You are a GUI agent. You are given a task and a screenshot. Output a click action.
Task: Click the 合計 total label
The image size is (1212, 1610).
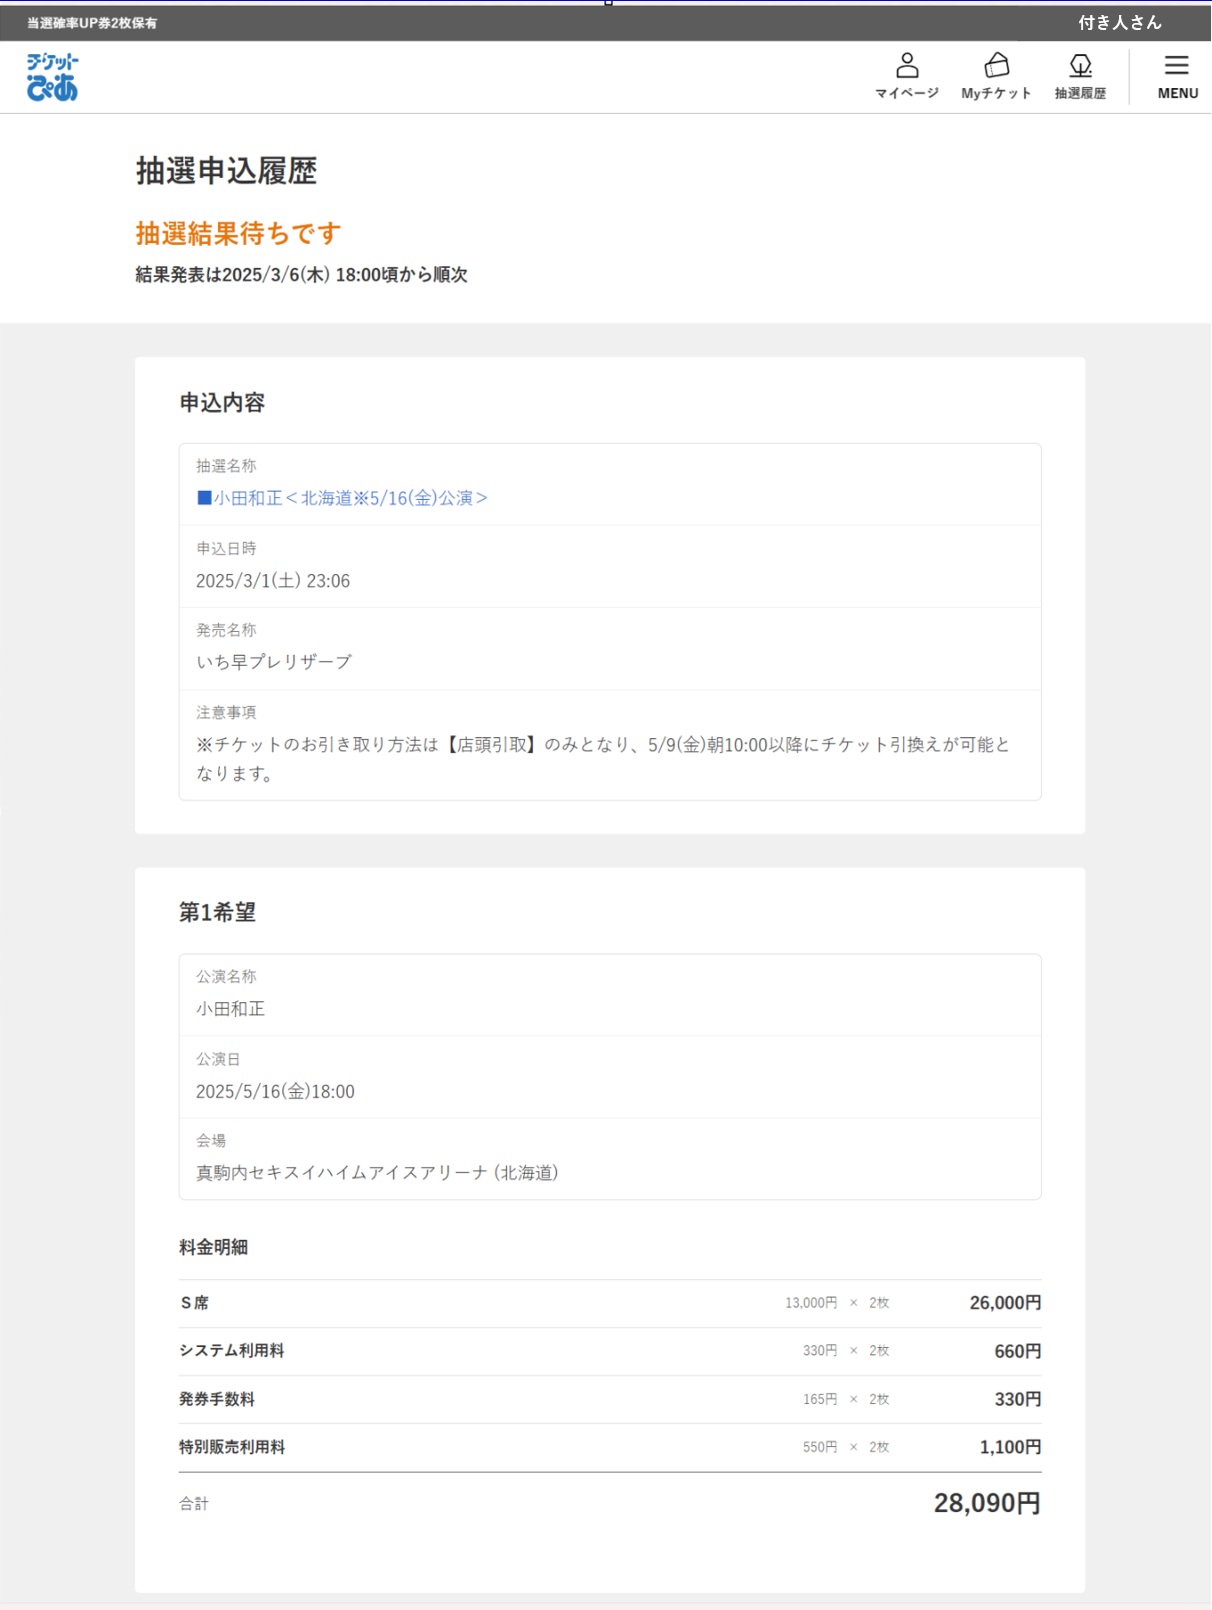194,1503
